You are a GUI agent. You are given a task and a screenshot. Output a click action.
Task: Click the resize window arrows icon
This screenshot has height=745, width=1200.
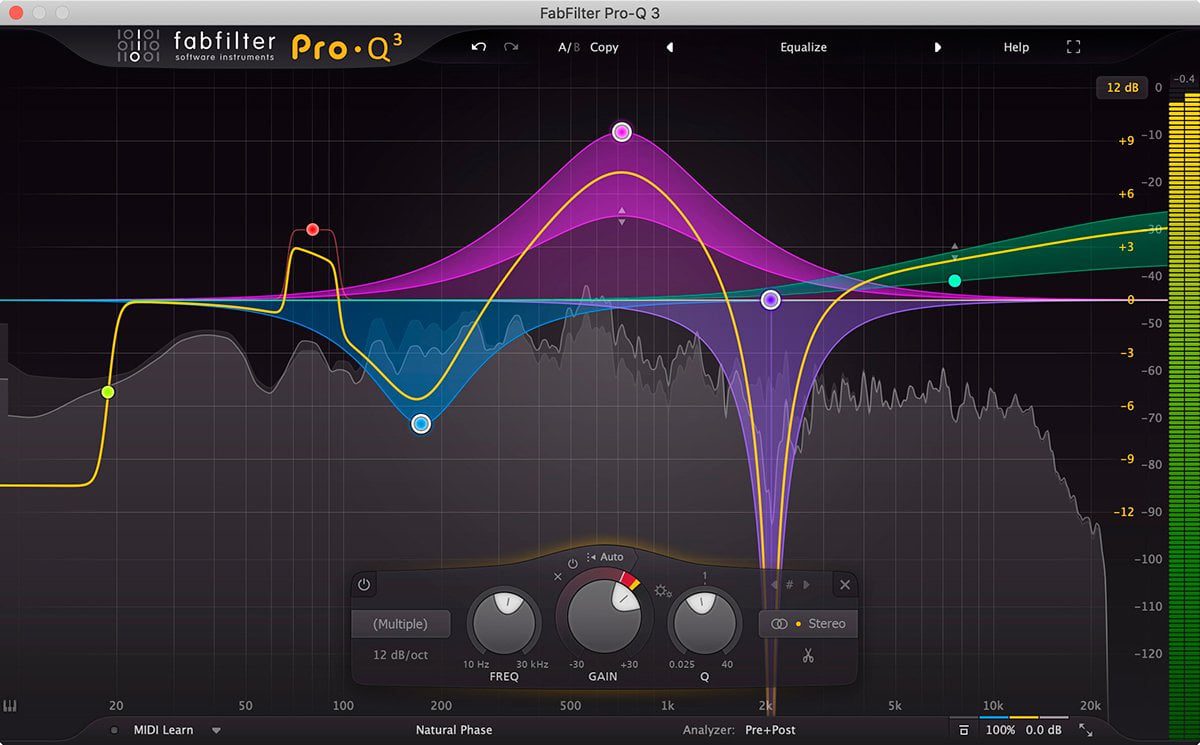(x=1085, y=731)
